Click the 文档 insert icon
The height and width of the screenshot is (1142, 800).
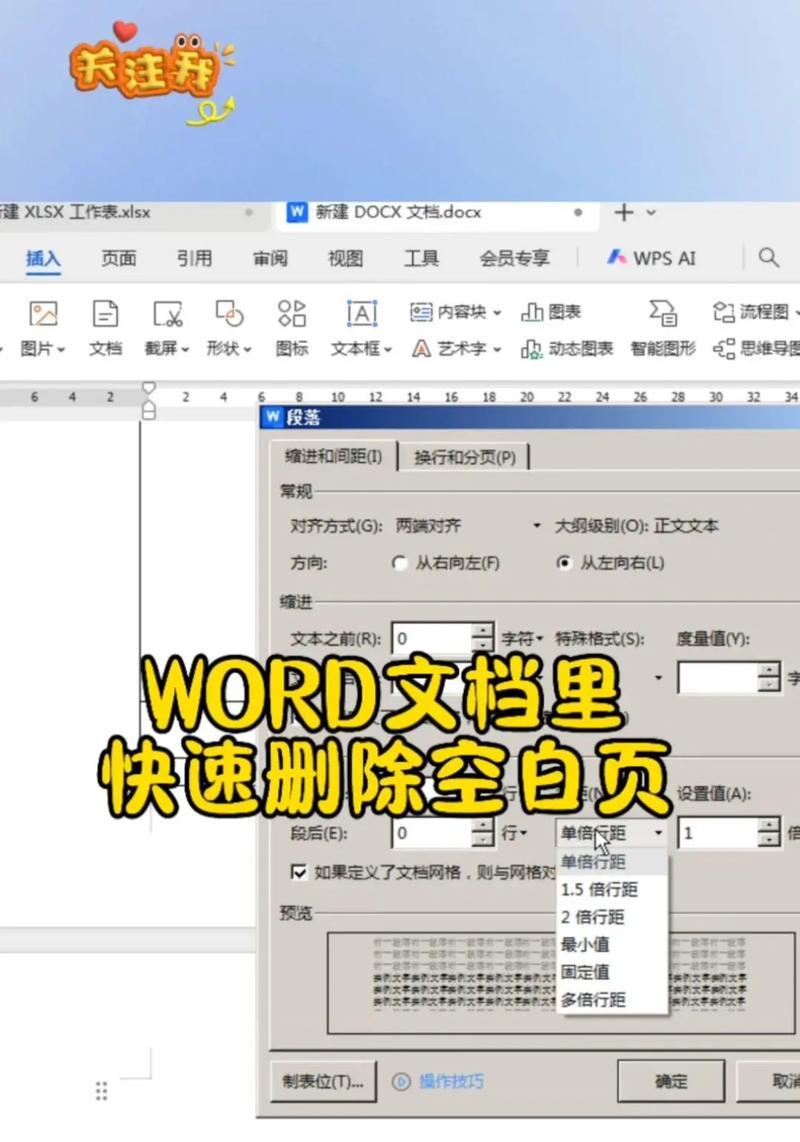point(105,328)
